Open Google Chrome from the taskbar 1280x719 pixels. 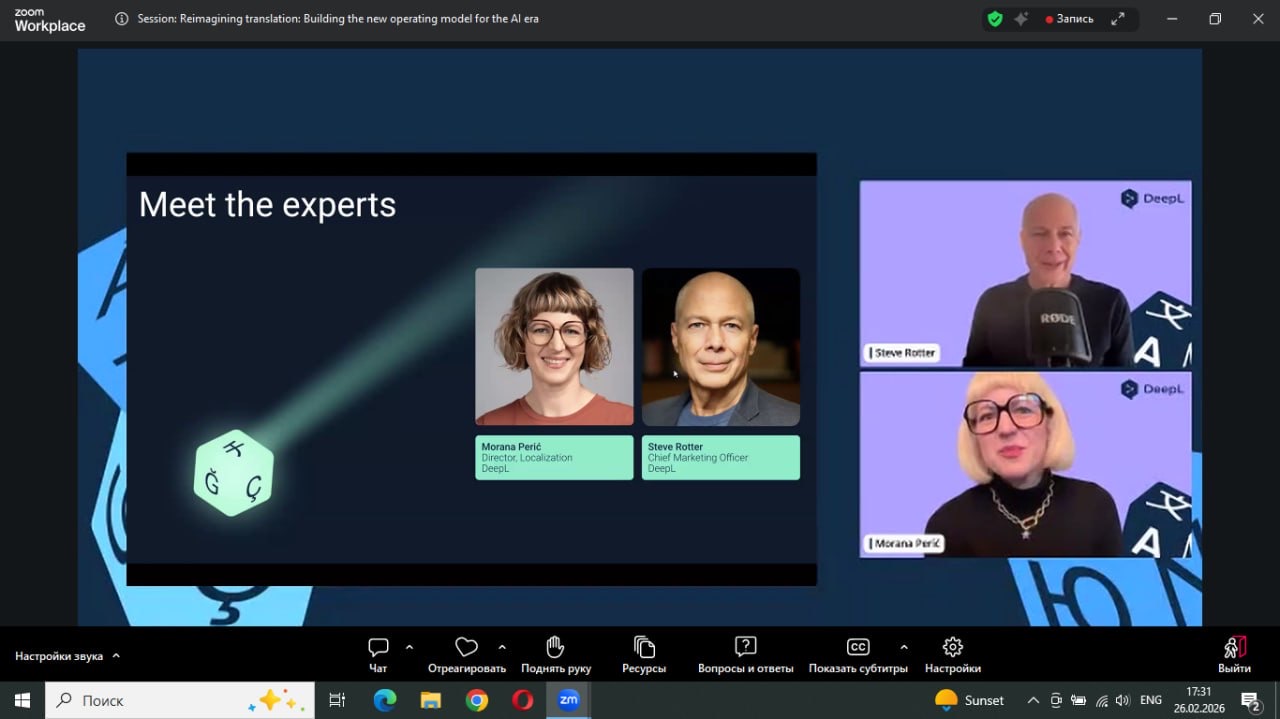click(477, 700)
